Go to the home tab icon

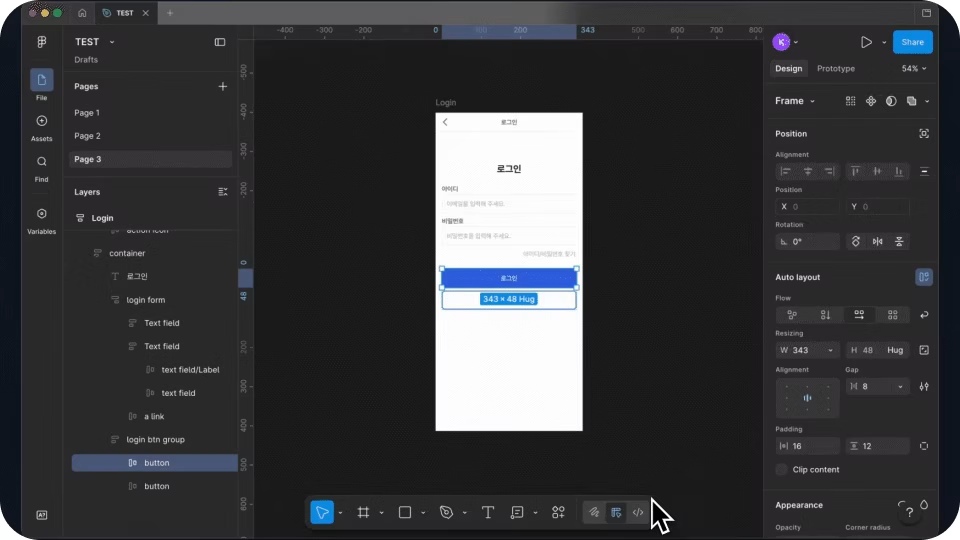coord(82,13)
